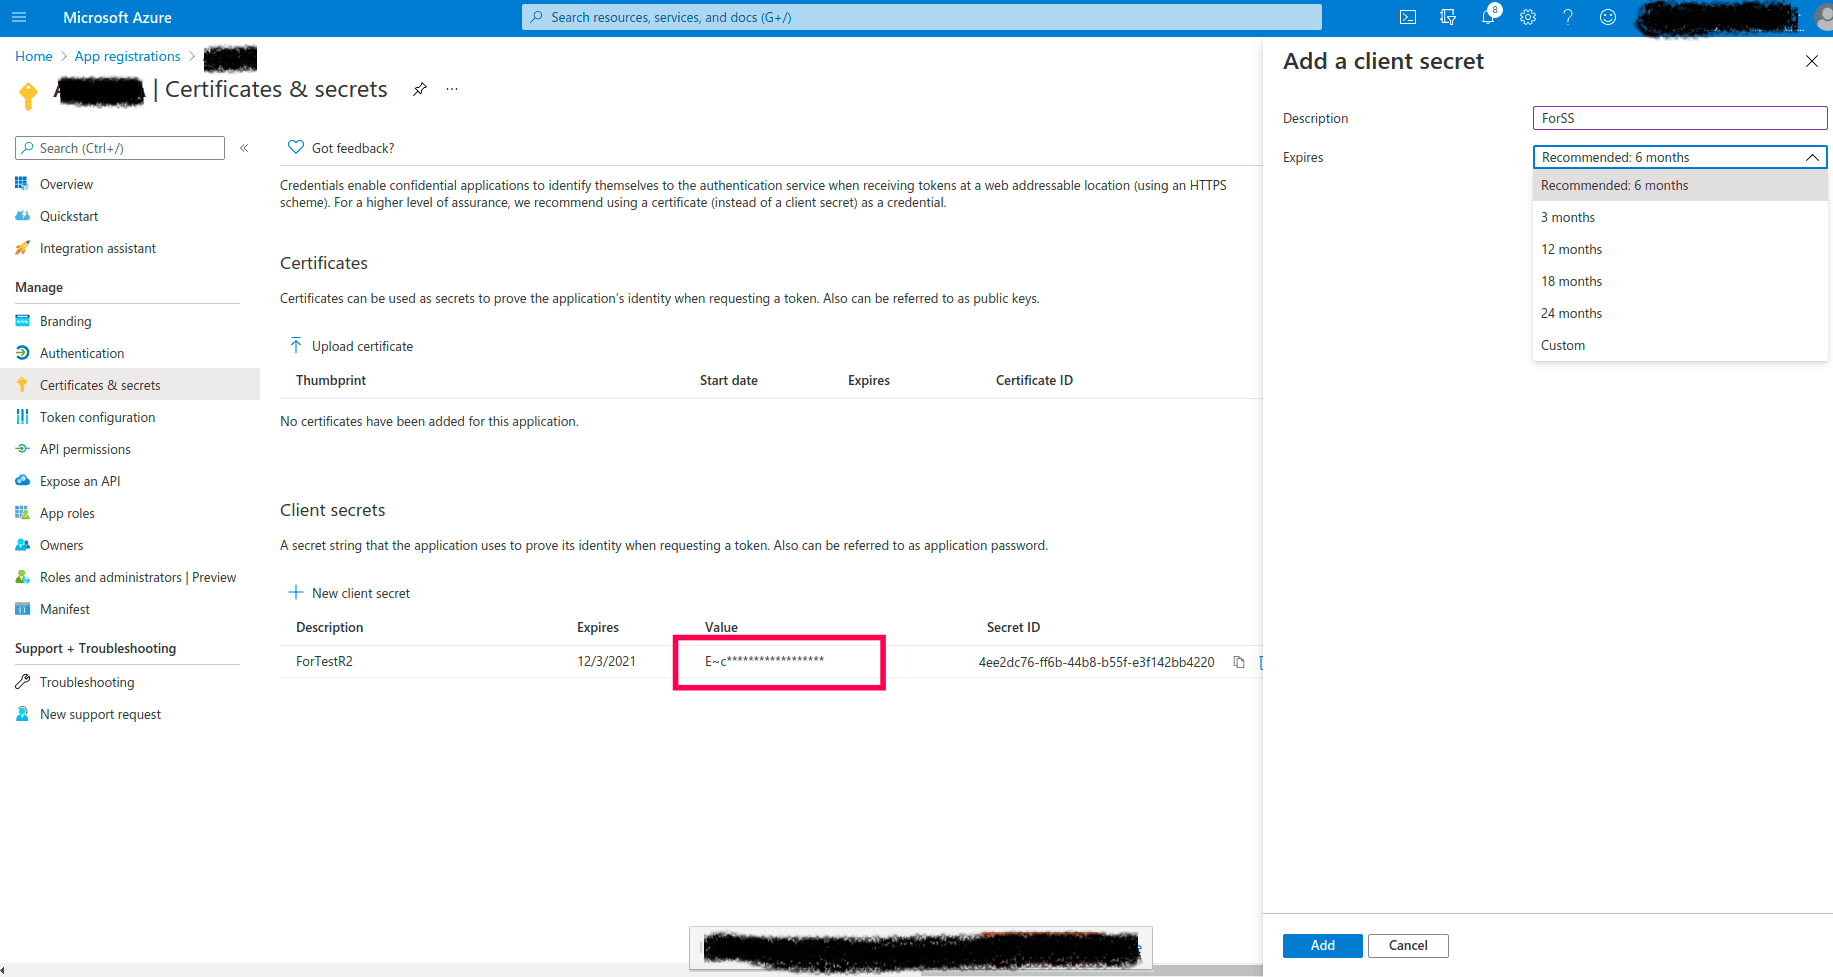Choose 24 months expiry option

pyautogui.click(x=1680, y=313)
